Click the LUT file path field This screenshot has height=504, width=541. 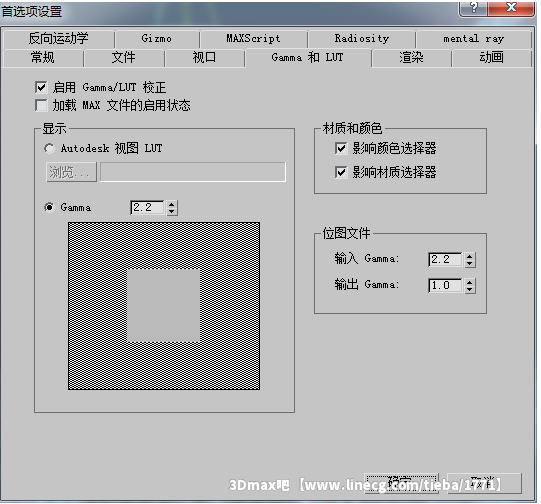[x=193, y=172]
